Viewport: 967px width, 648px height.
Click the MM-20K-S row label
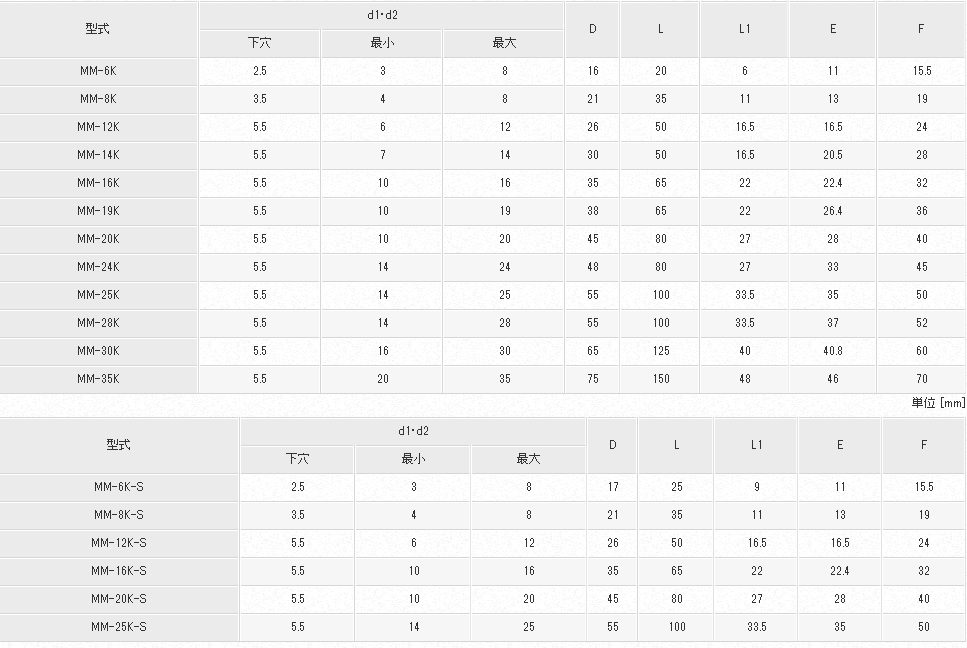[119, 599]
